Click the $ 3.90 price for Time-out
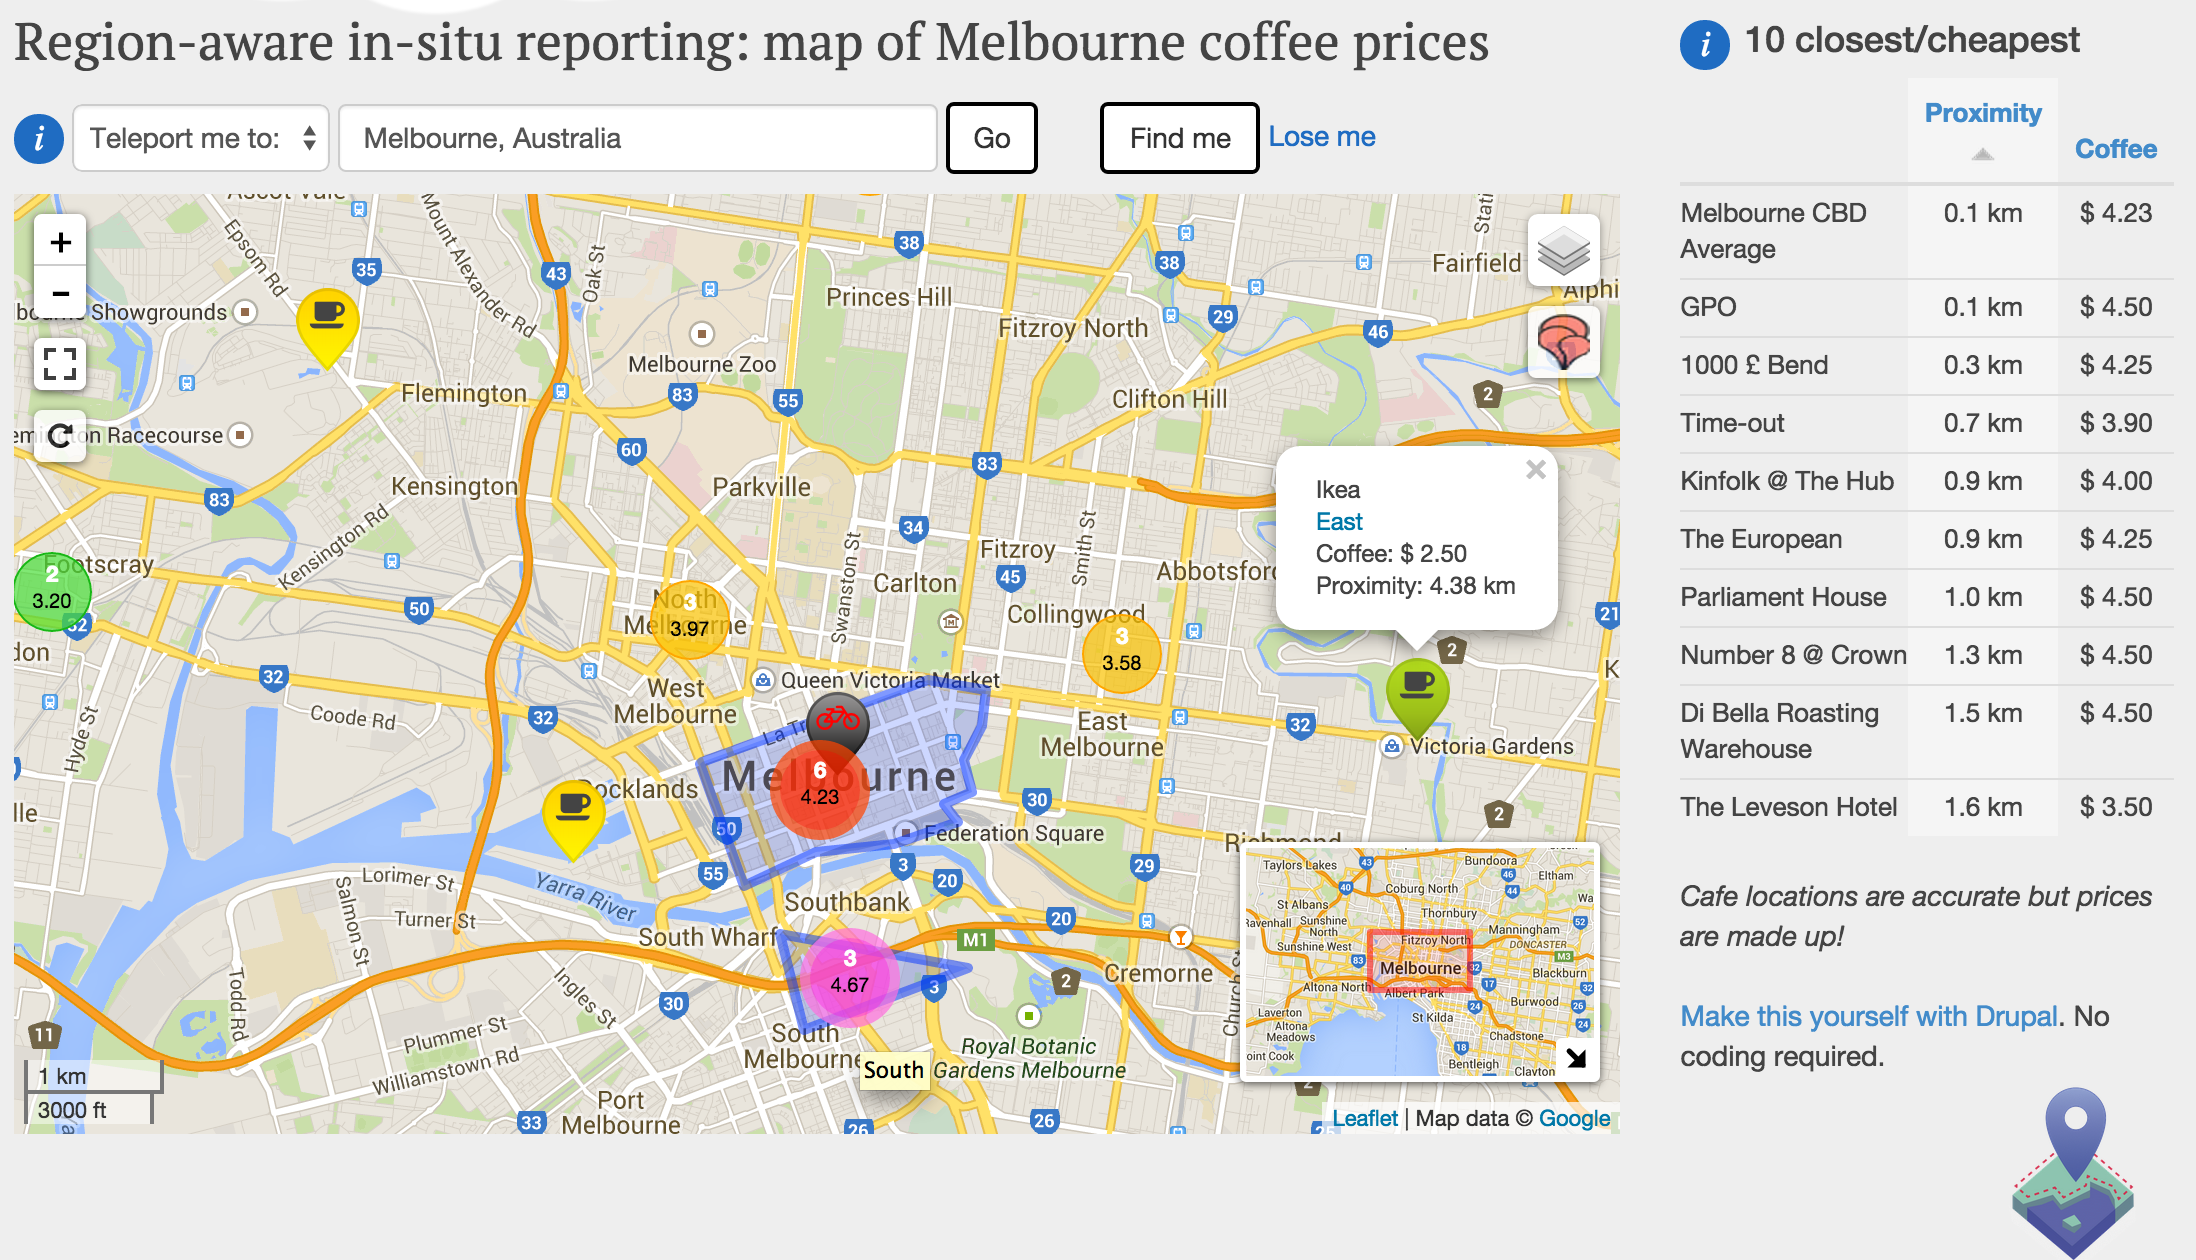 point(2116,423)
